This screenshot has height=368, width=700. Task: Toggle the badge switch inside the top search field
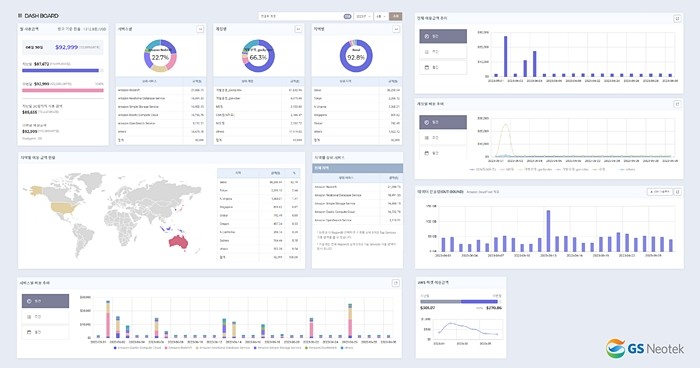click(x=347, y=16)
